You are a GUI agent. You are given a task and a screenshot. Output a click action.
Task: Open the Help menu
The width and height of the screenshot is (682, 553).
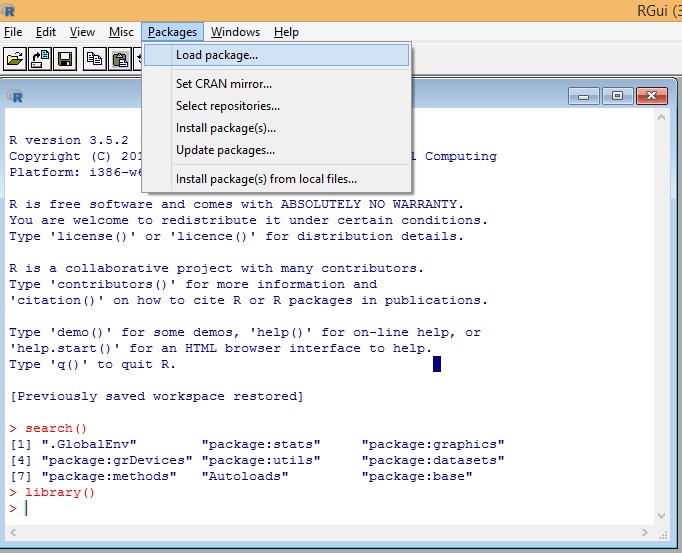click(x=286, y=32)
